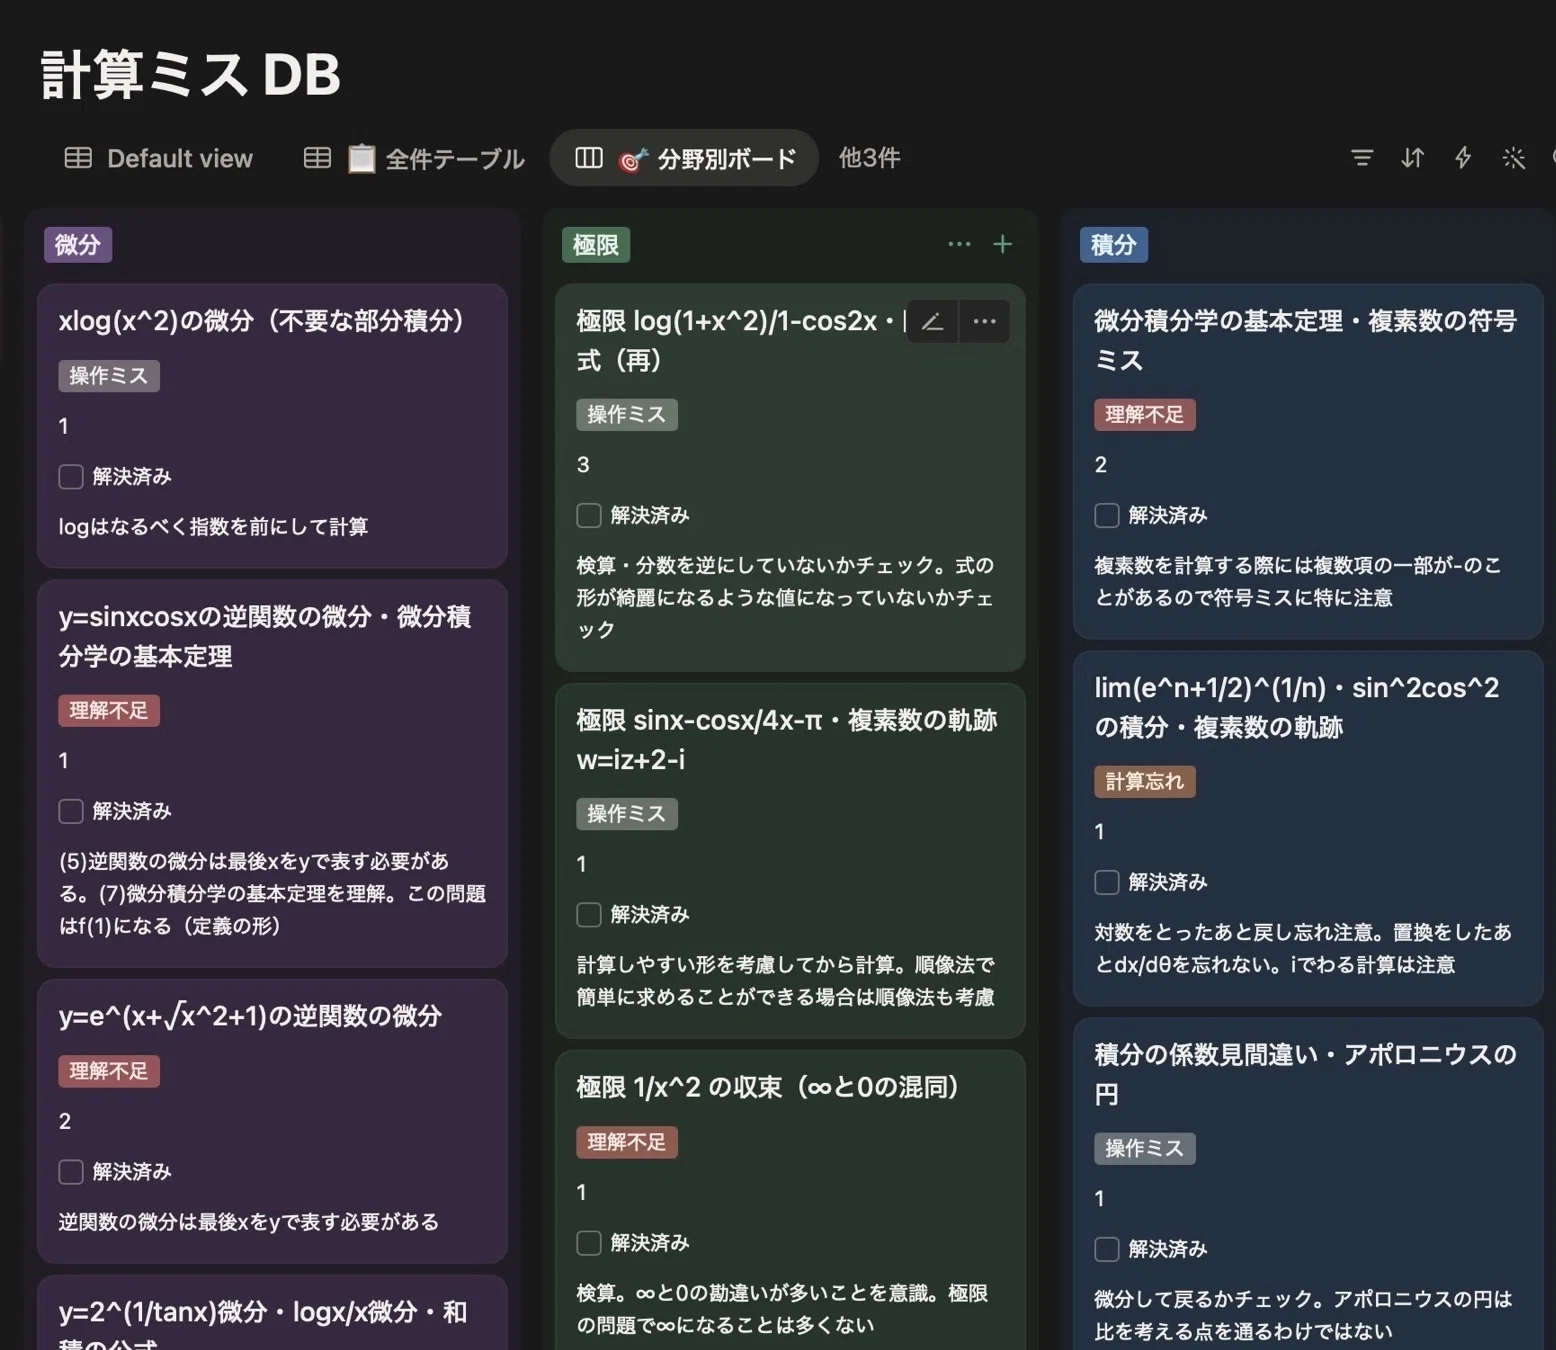Click note starting '(5)逆関数の微分は最後'
Screen dimensions: 1556x1350
(272, 894)
